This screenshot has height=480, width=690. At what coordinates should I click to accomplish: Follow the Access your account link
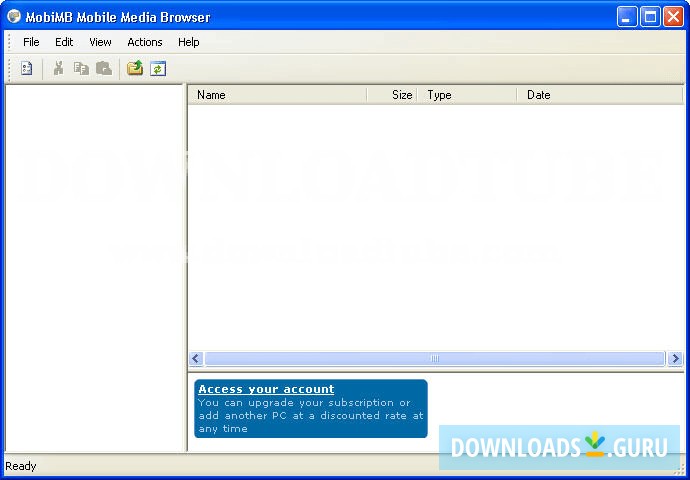coord(266,389)
